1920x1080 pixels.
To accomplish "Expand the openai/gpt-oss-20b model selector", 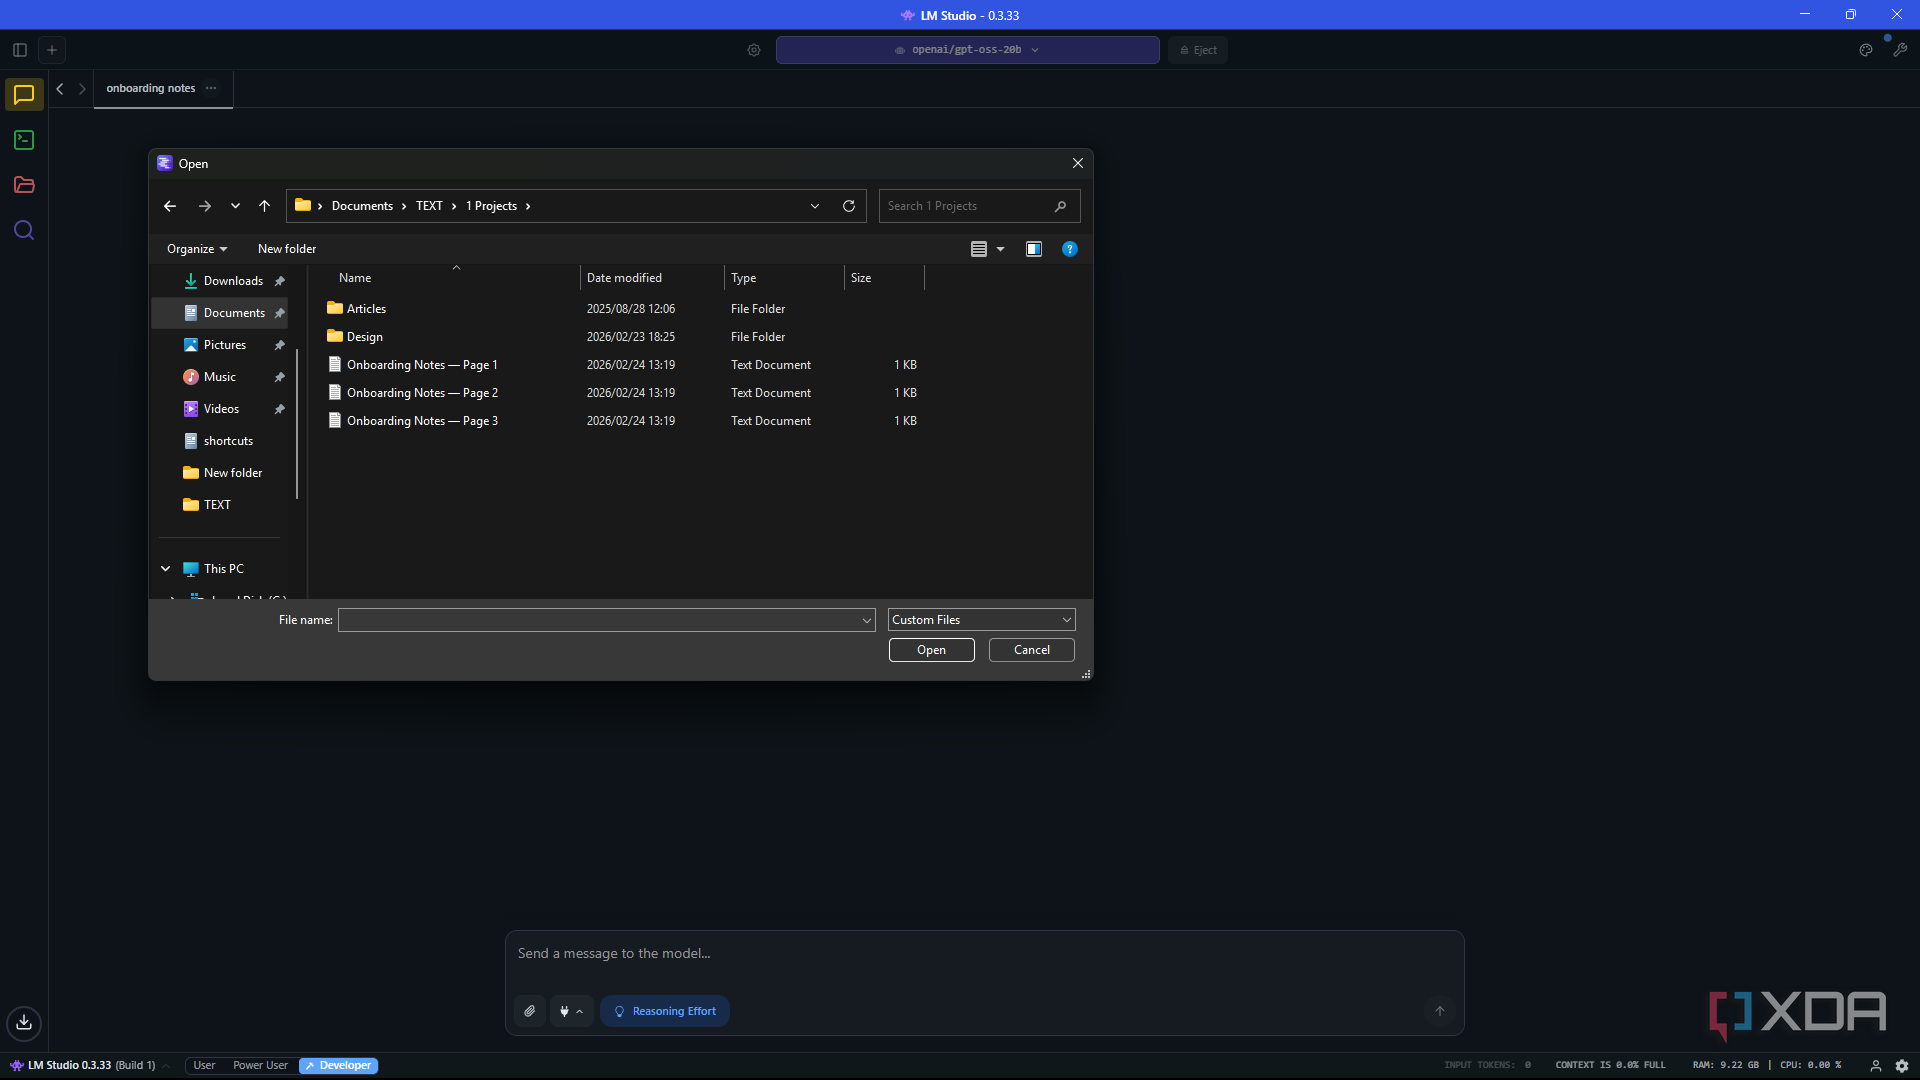I will [967, 50].
